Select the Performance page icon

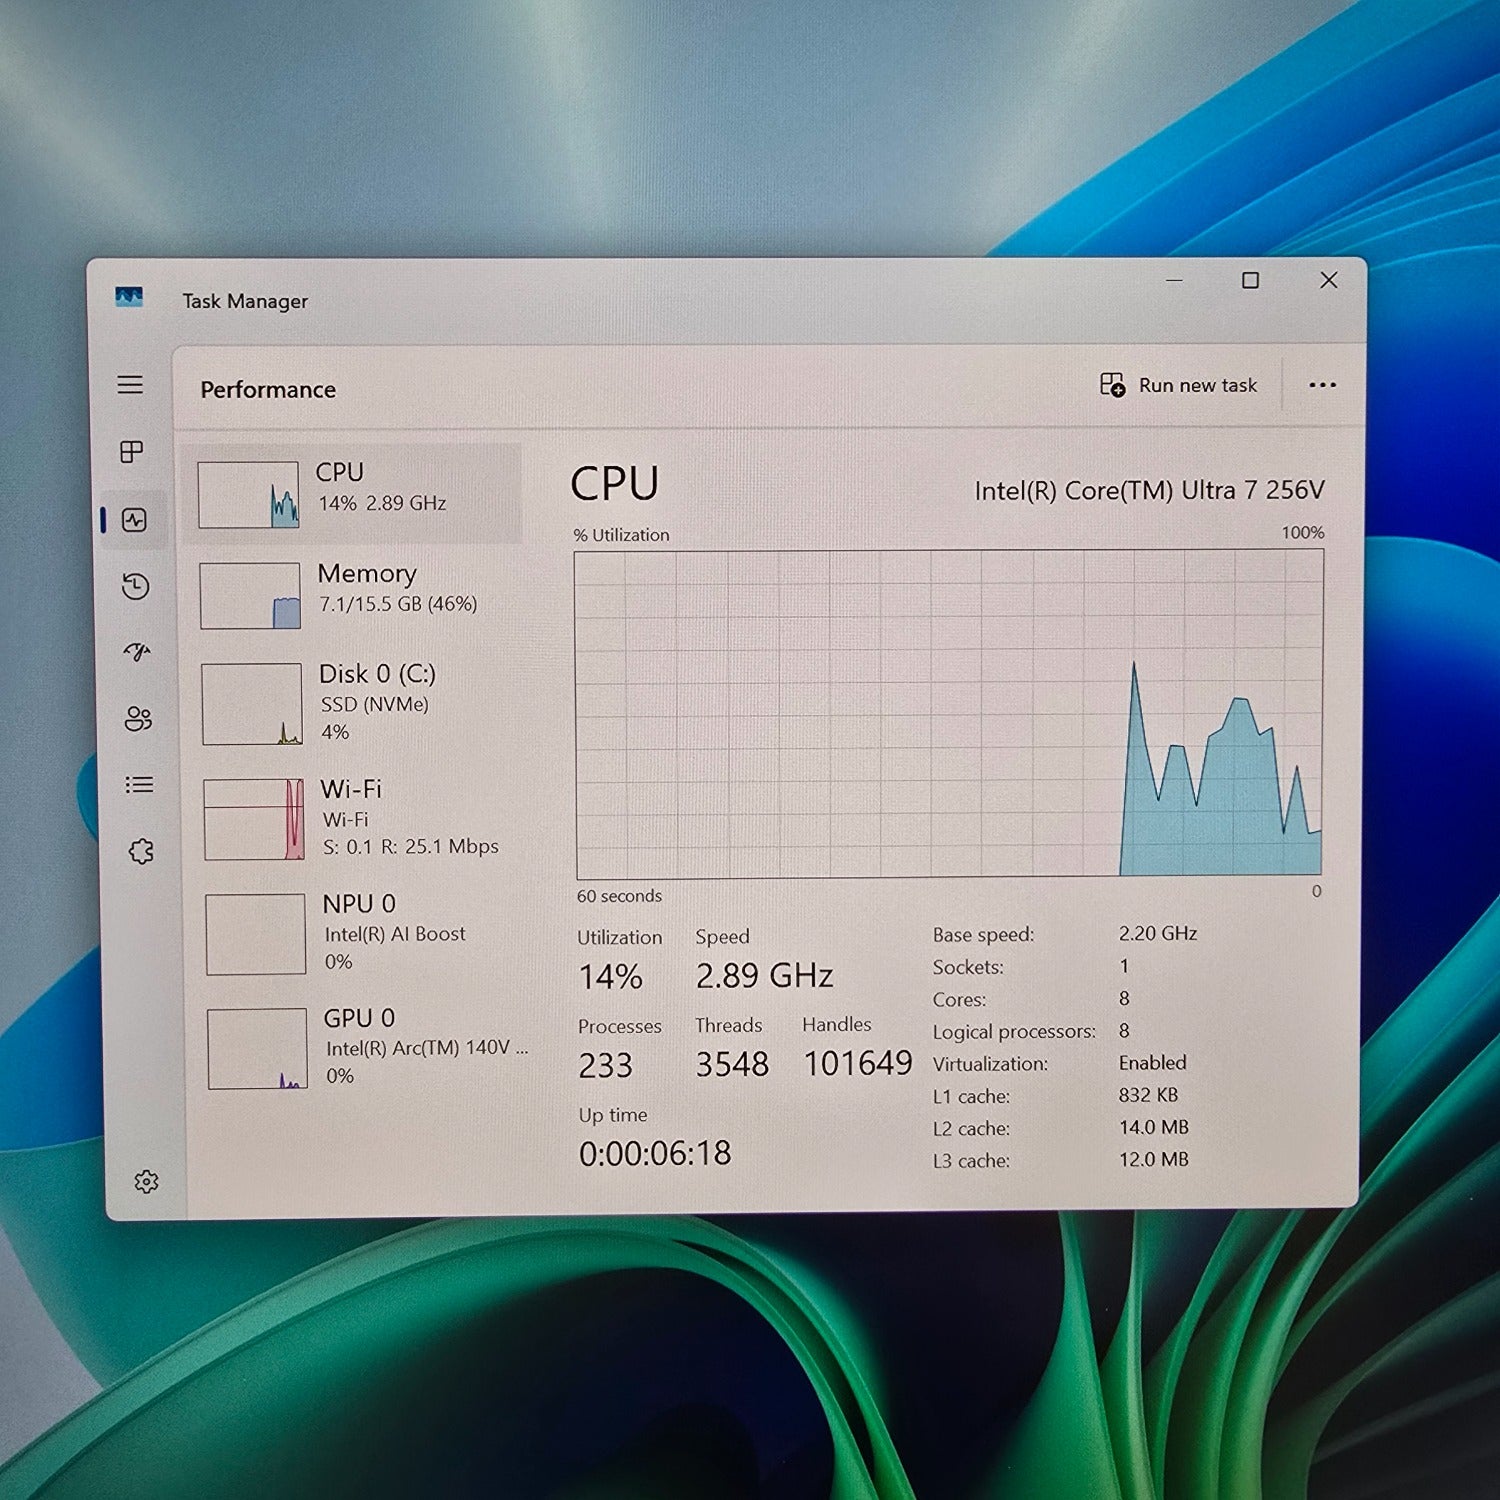point(134,520)
